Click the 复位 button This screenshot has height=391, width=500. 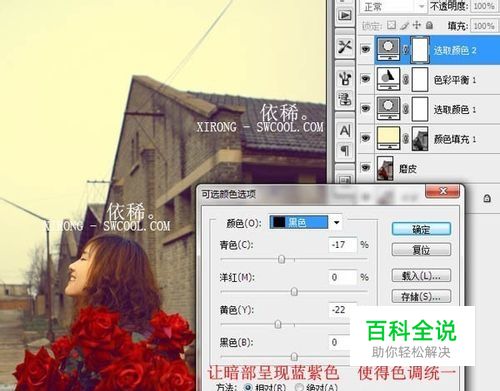coord(421,250)
